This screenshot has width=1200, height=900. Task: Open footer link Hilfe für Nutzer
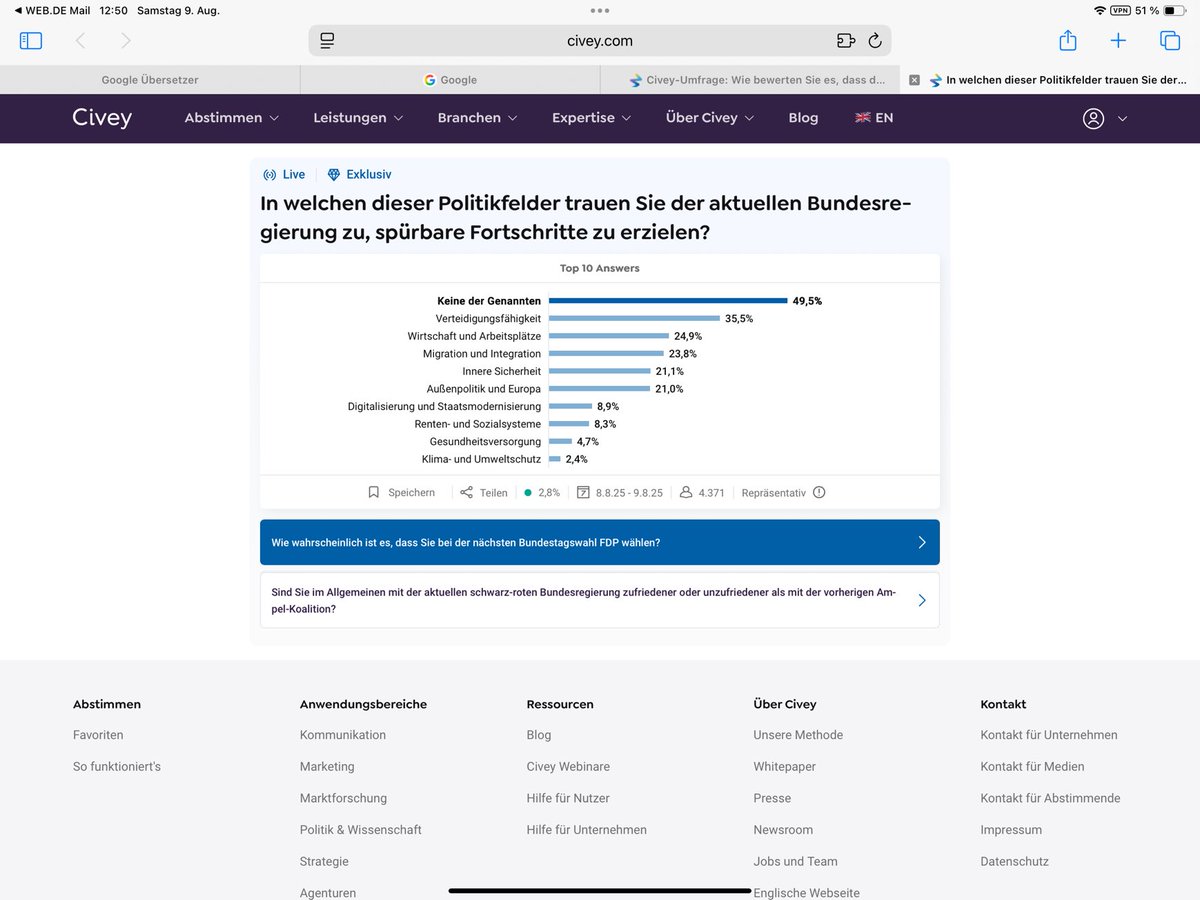click(568, 798)
